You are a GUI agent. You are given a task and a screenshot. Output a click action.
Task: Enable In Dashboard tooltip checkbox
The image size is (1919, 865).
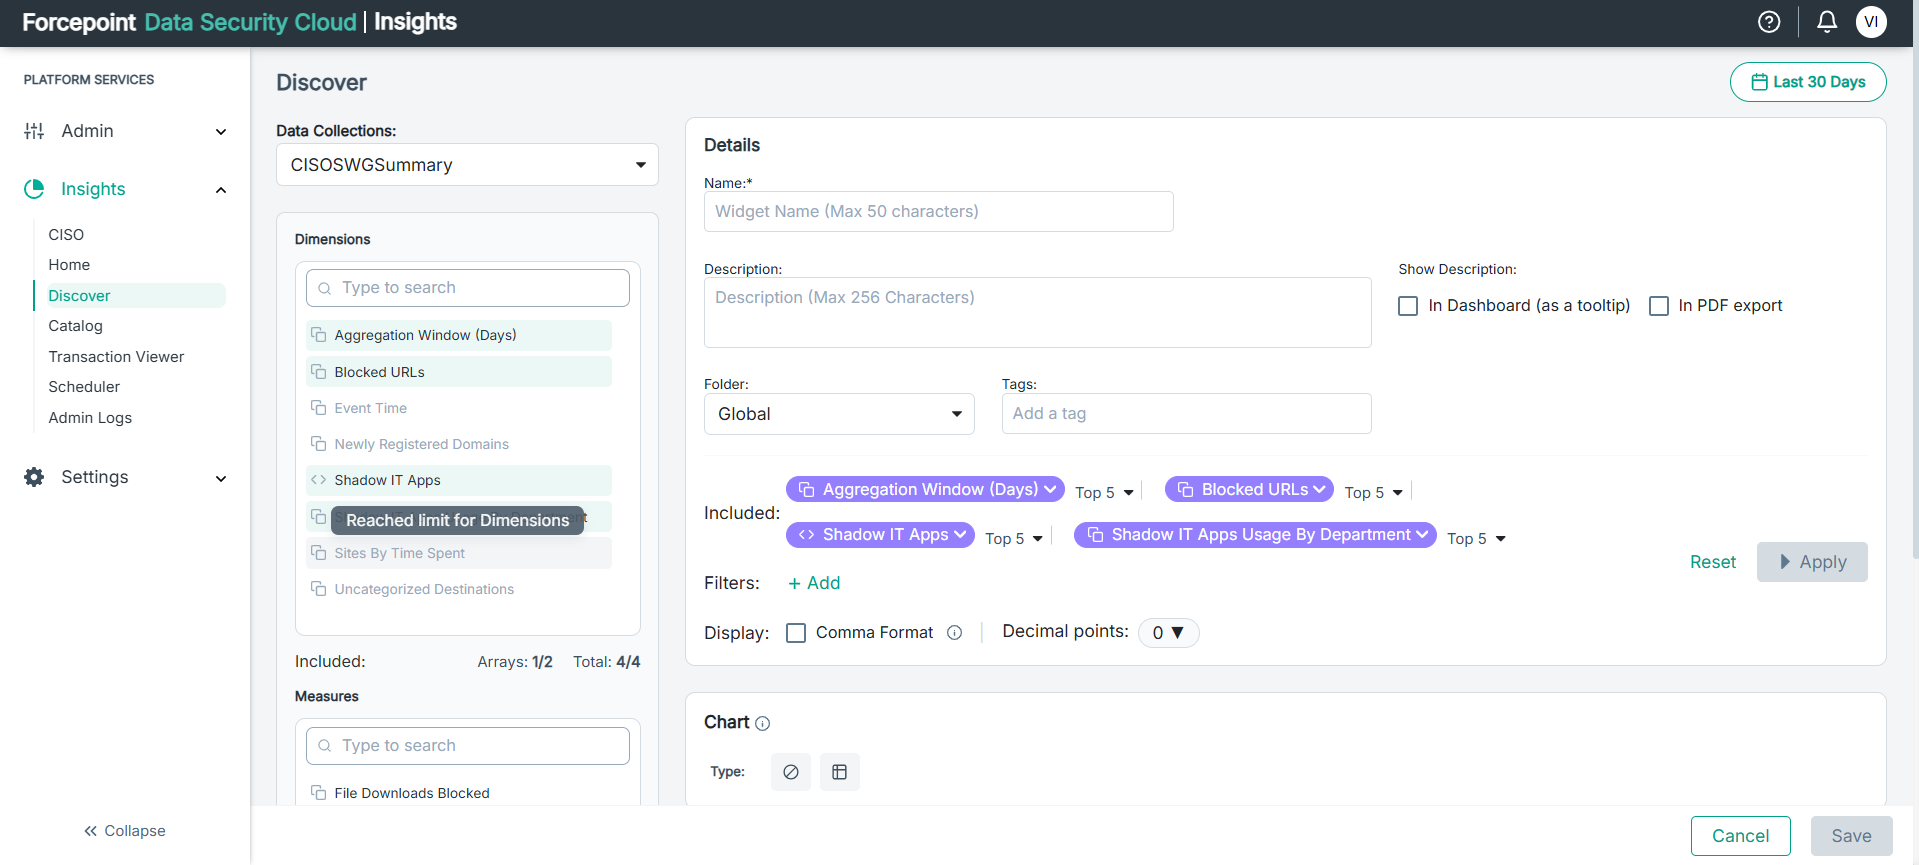[1408, 306]
